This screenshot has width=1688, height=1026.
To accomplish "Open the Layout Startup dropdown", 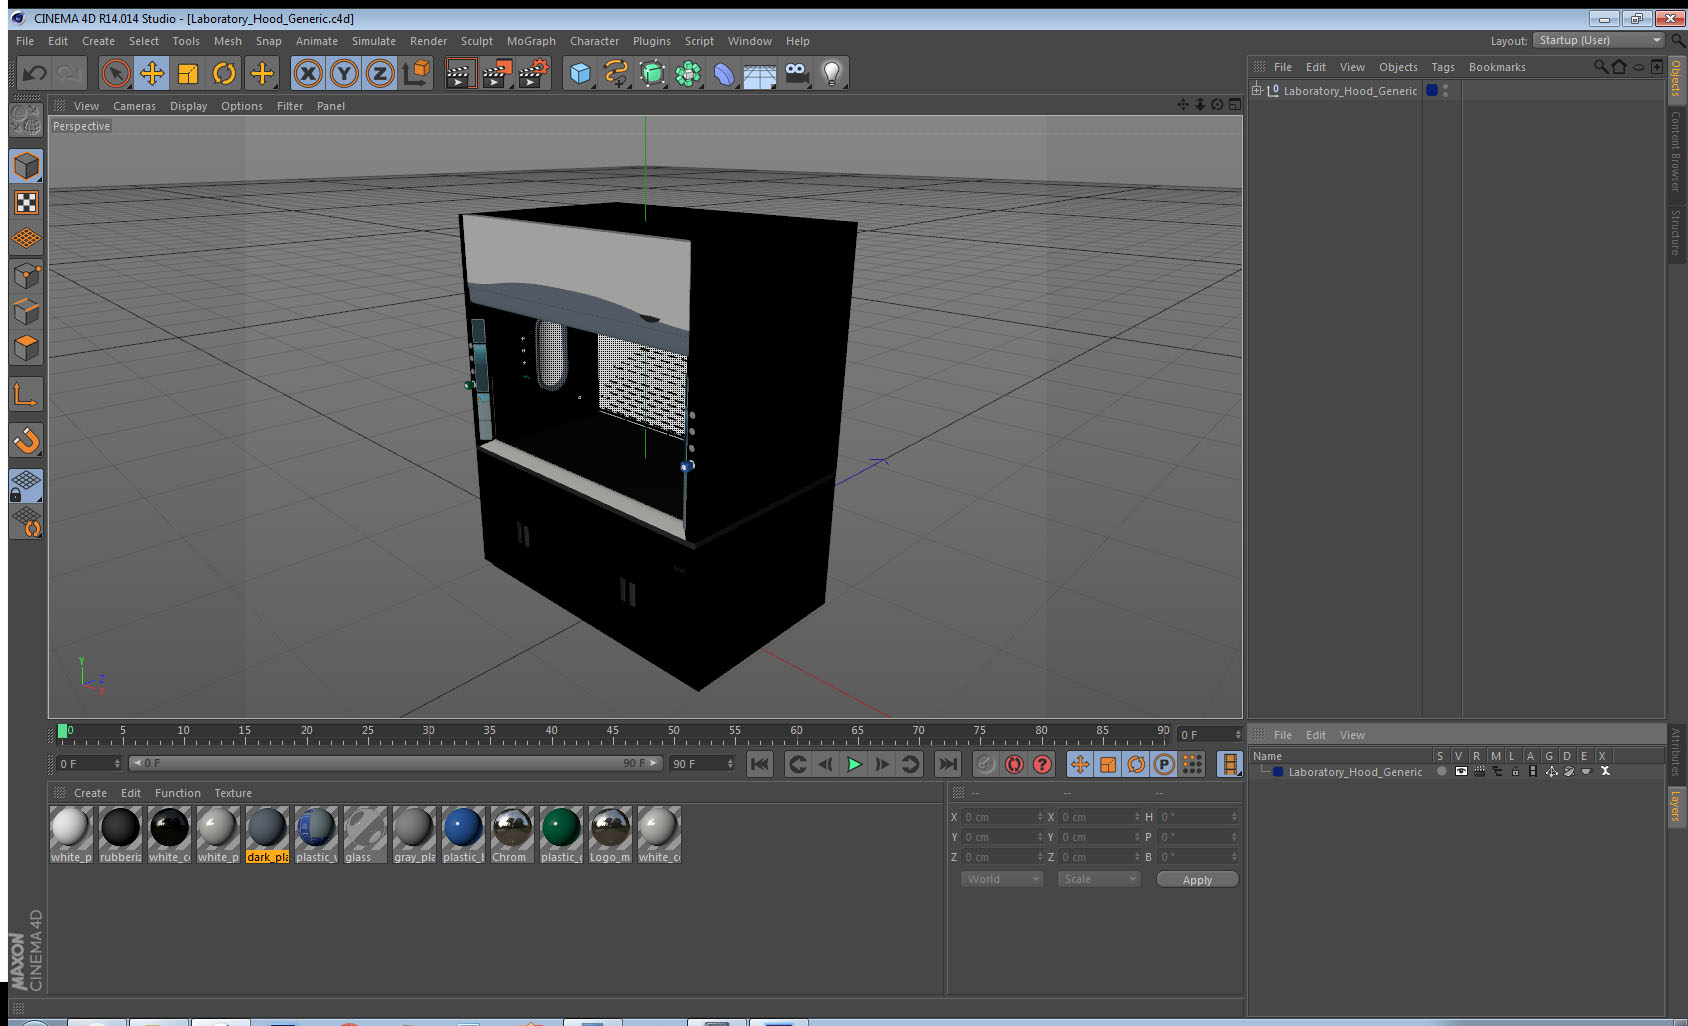I will coord(1599,40).
